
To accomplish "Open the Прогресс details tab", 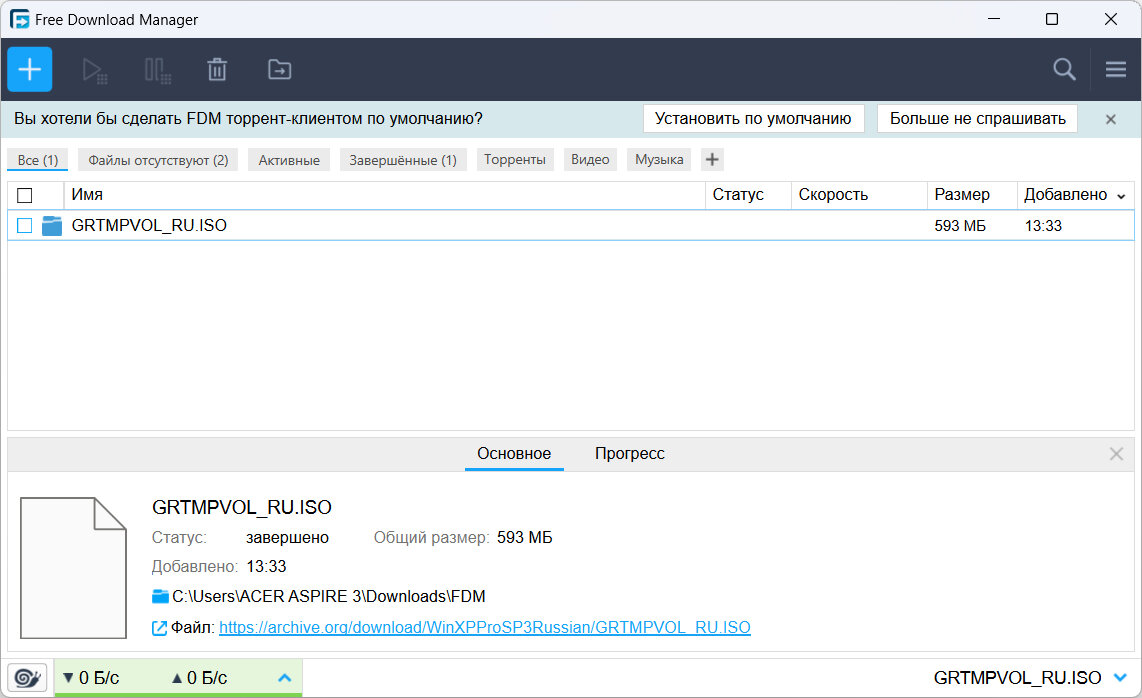I will pyautogui.click(x=629, y=453).
